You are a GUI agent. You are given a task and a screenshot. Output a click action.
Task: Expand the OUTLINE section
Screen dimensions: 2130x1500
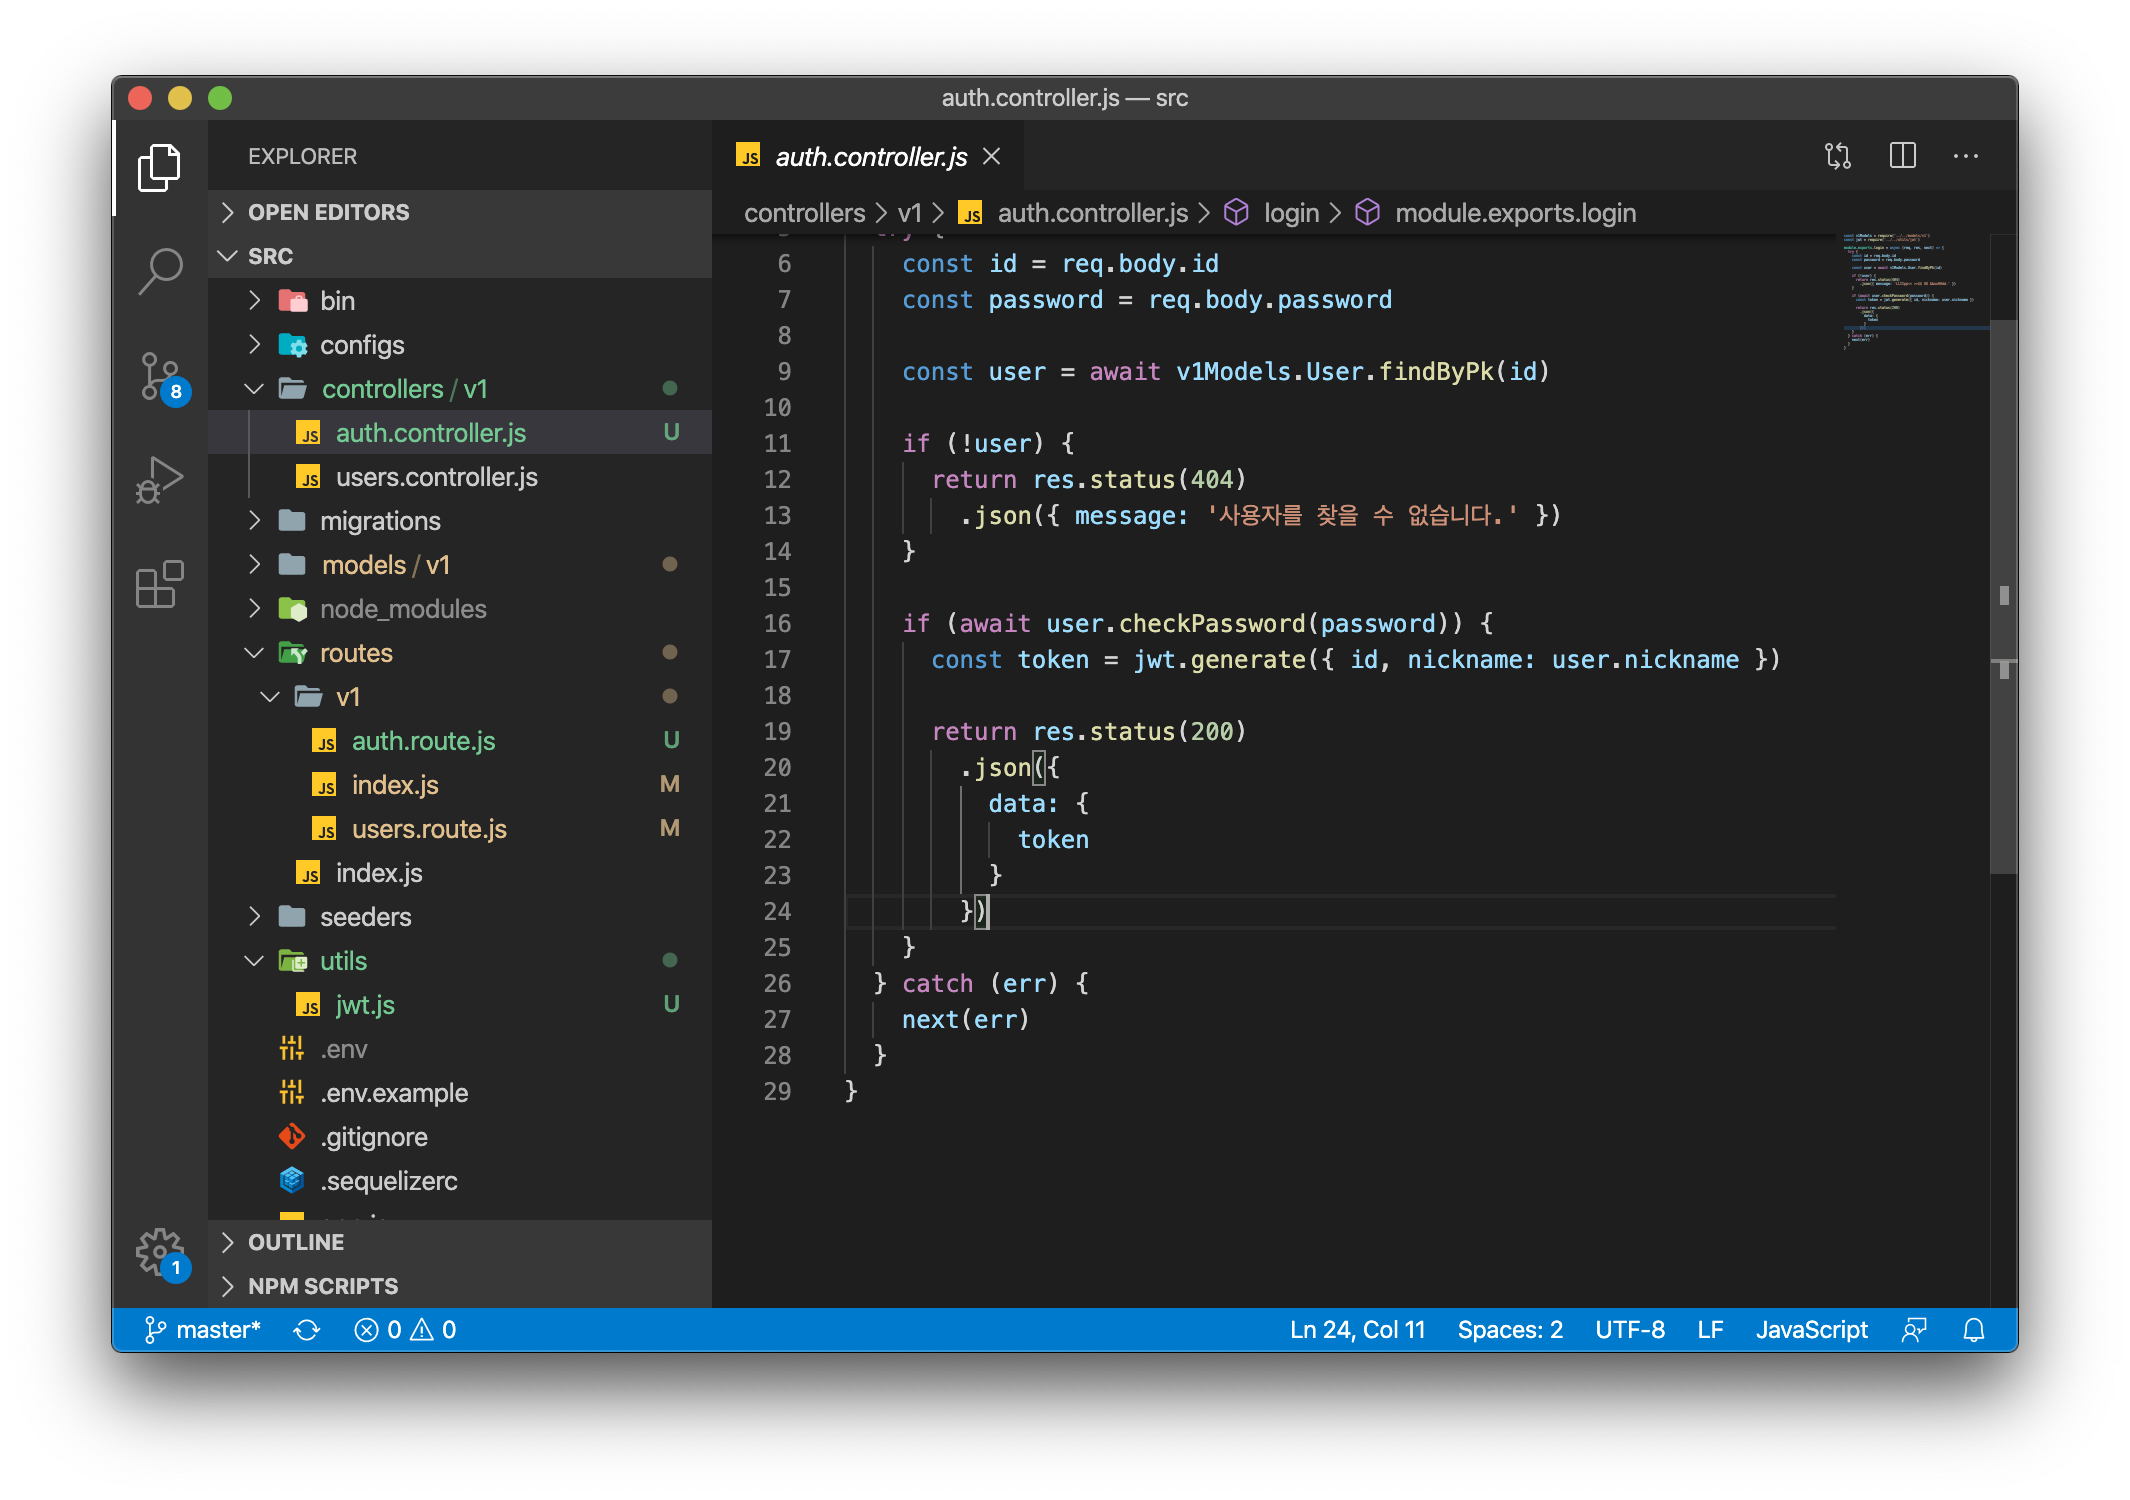pos(296,1242)
